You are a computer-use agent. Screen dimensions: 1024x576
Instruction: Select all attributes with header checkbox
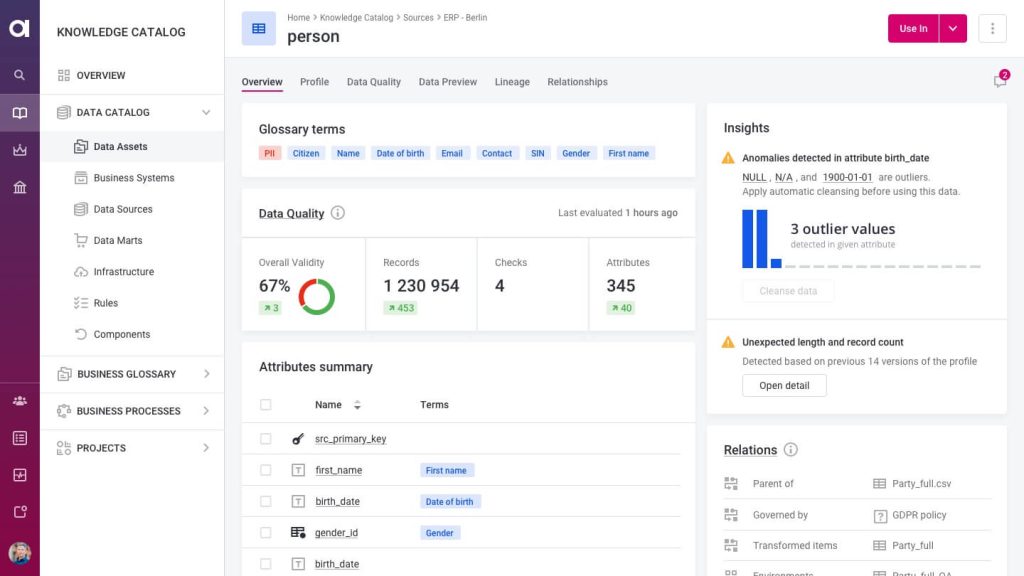coord(265,405)
